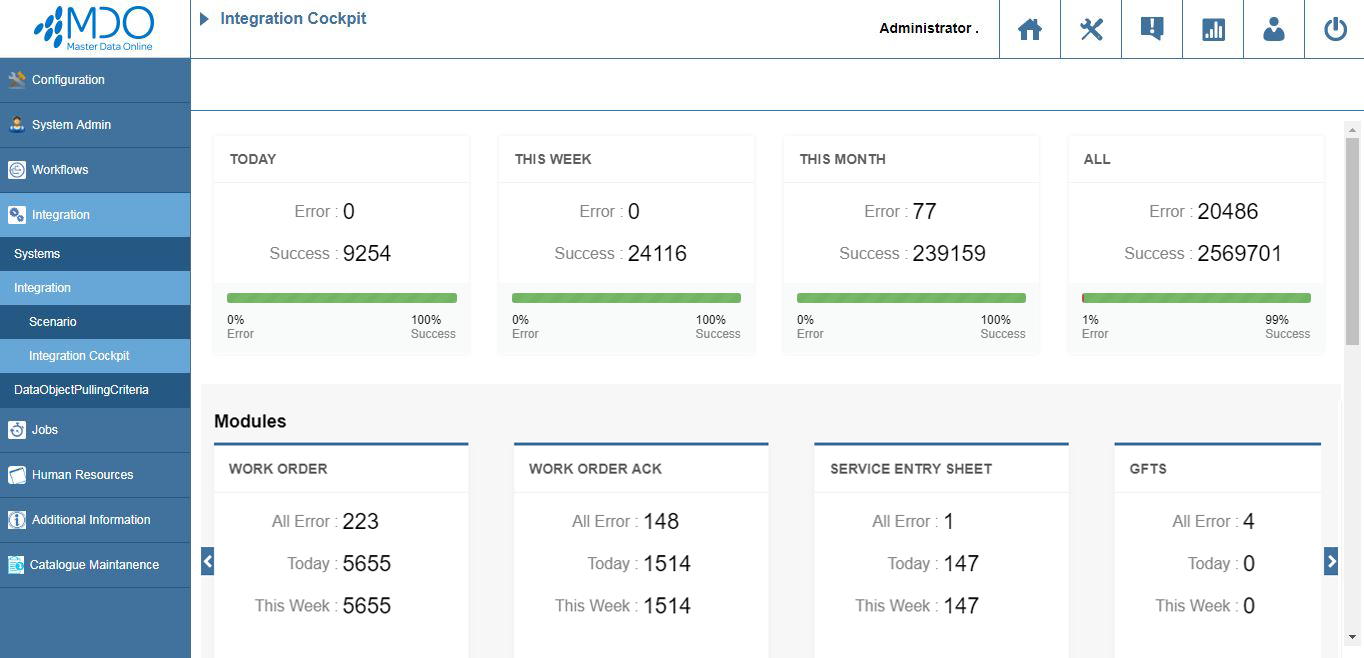Click the vertical scrollbar down arrow

tap(1353, 636)
